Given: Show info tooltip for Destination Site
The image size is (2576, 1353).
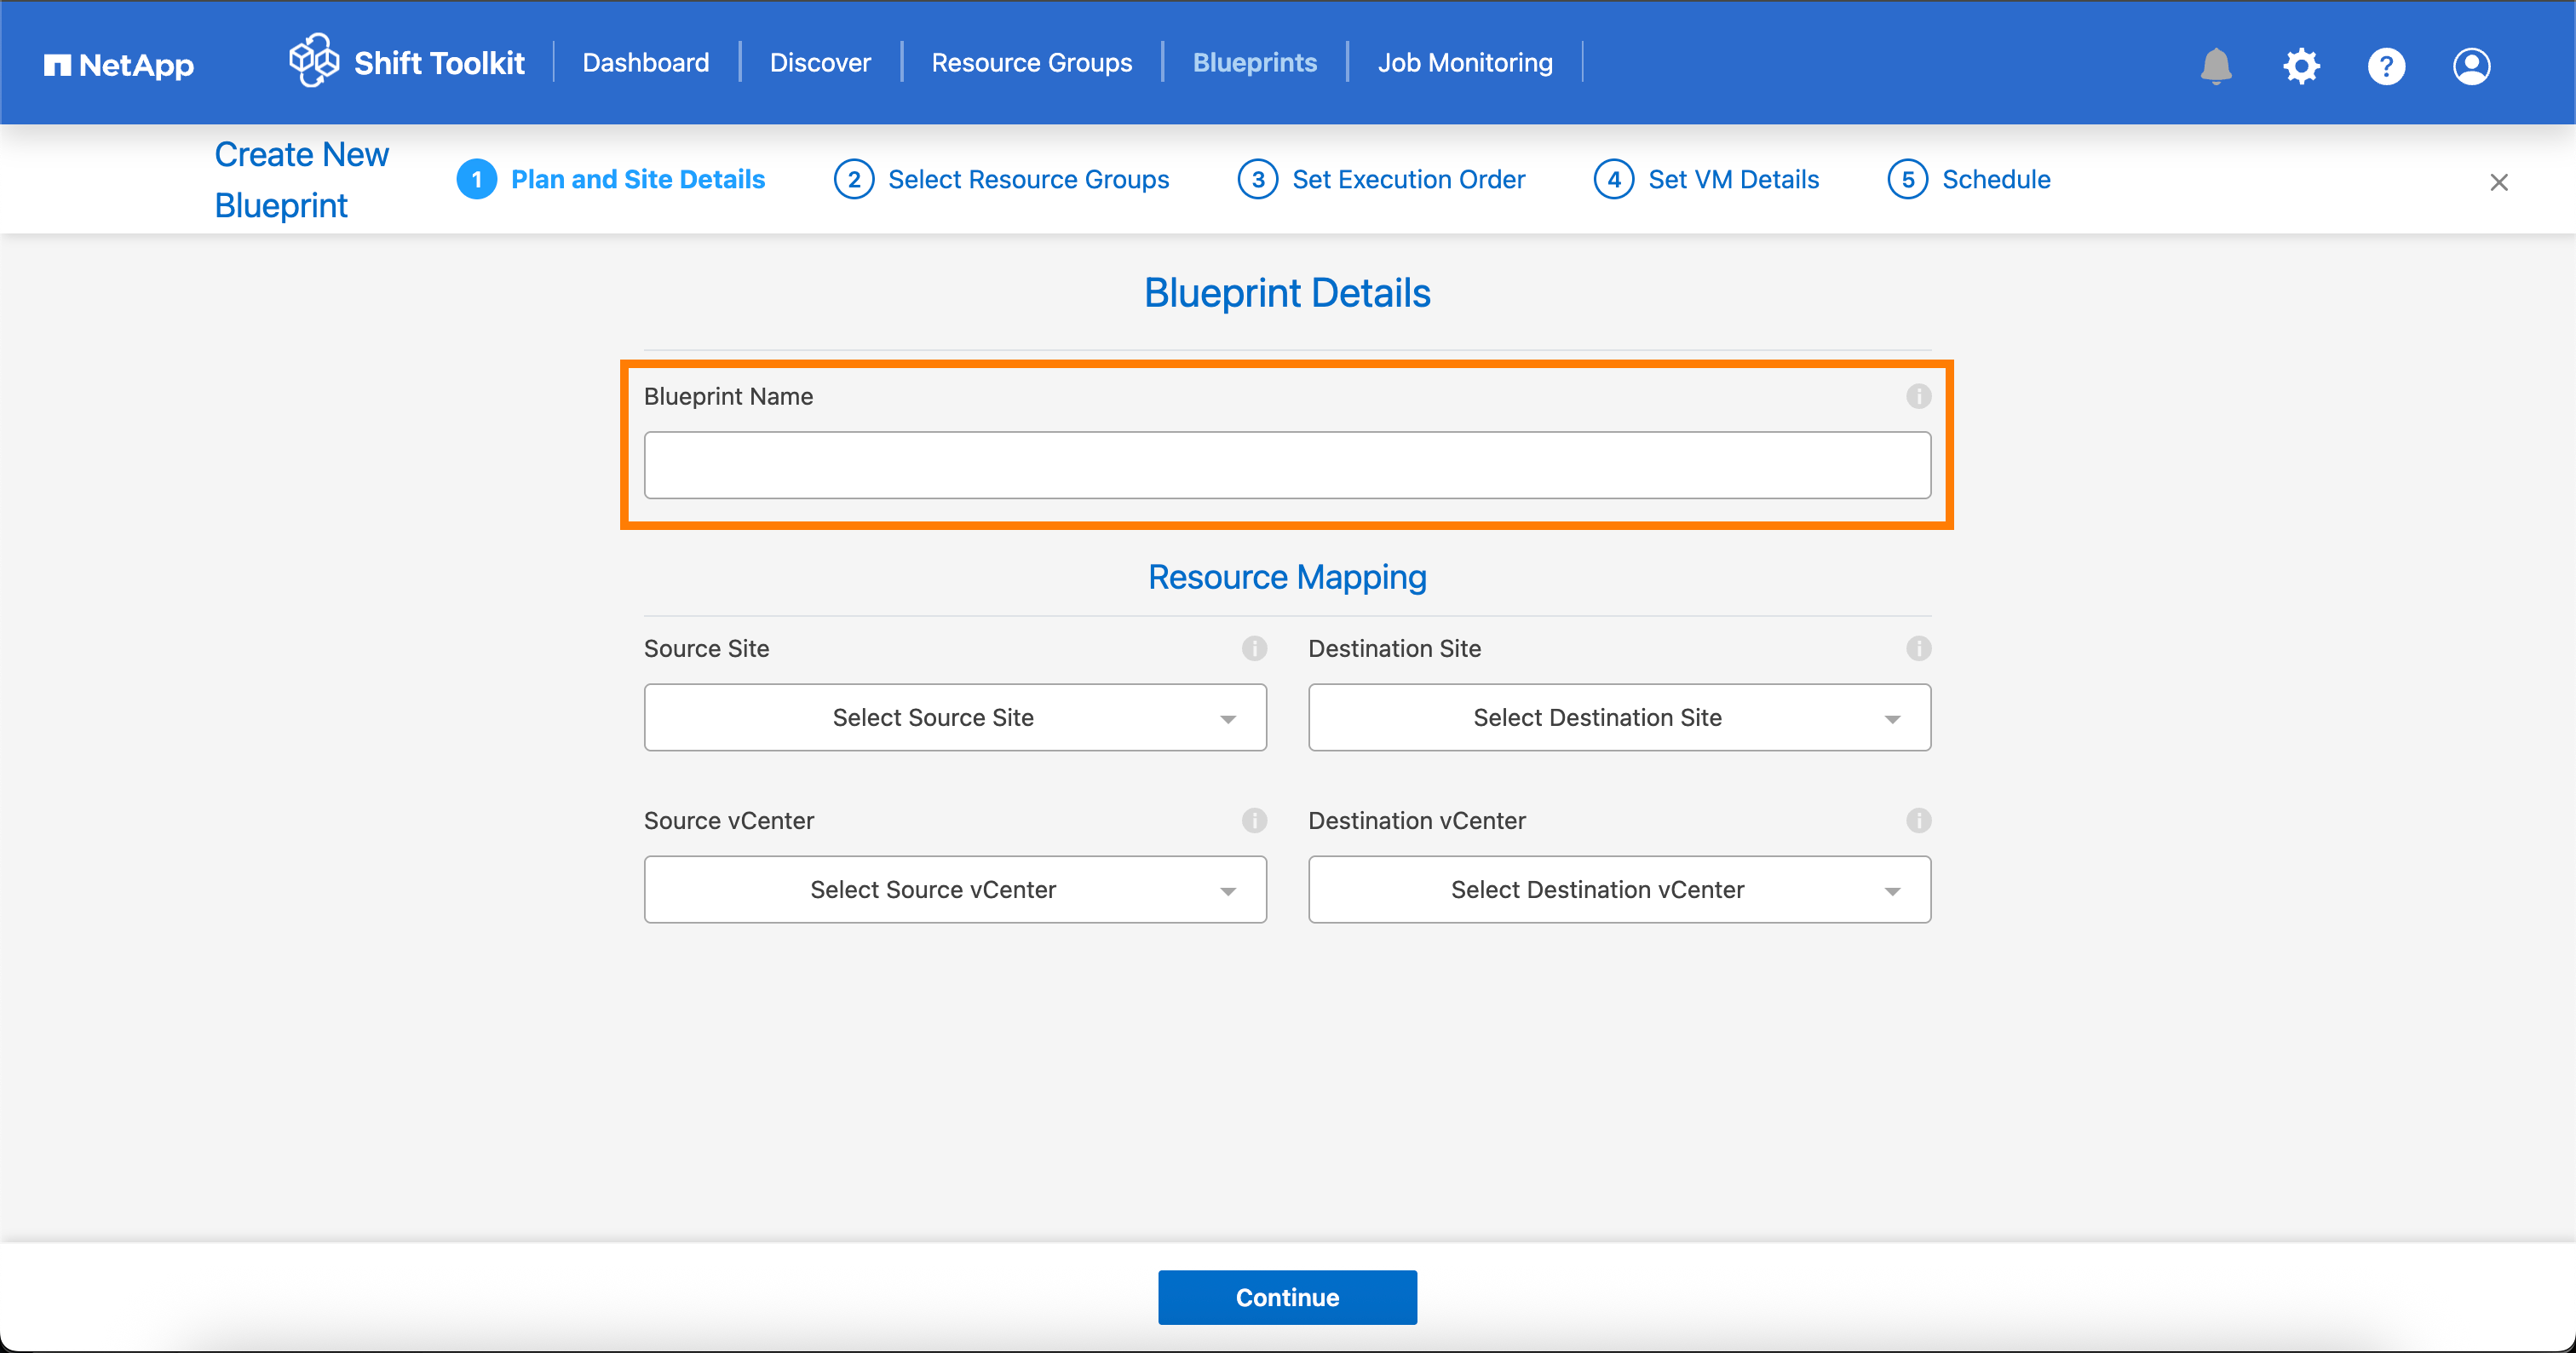Looking at the screenshot, I should [1918, 648].
